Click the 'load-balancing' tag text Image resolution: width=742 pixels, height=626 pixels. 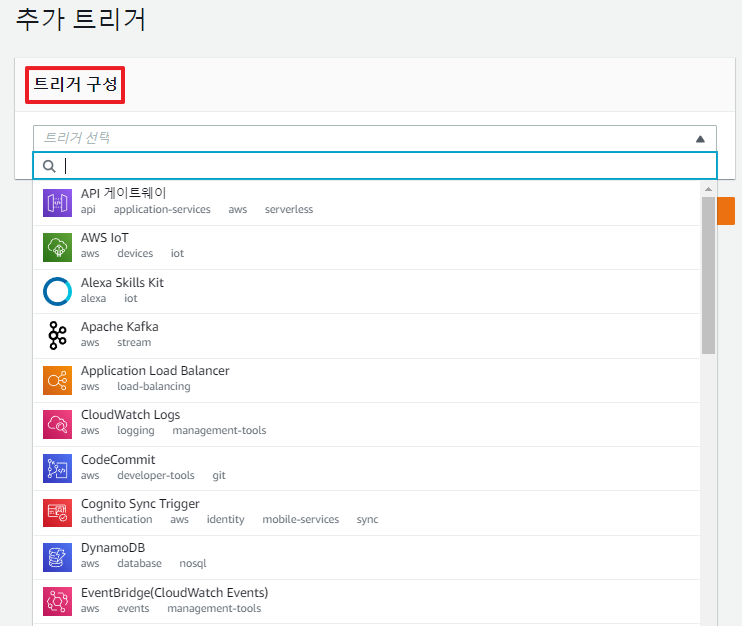[x=154, y=387]
